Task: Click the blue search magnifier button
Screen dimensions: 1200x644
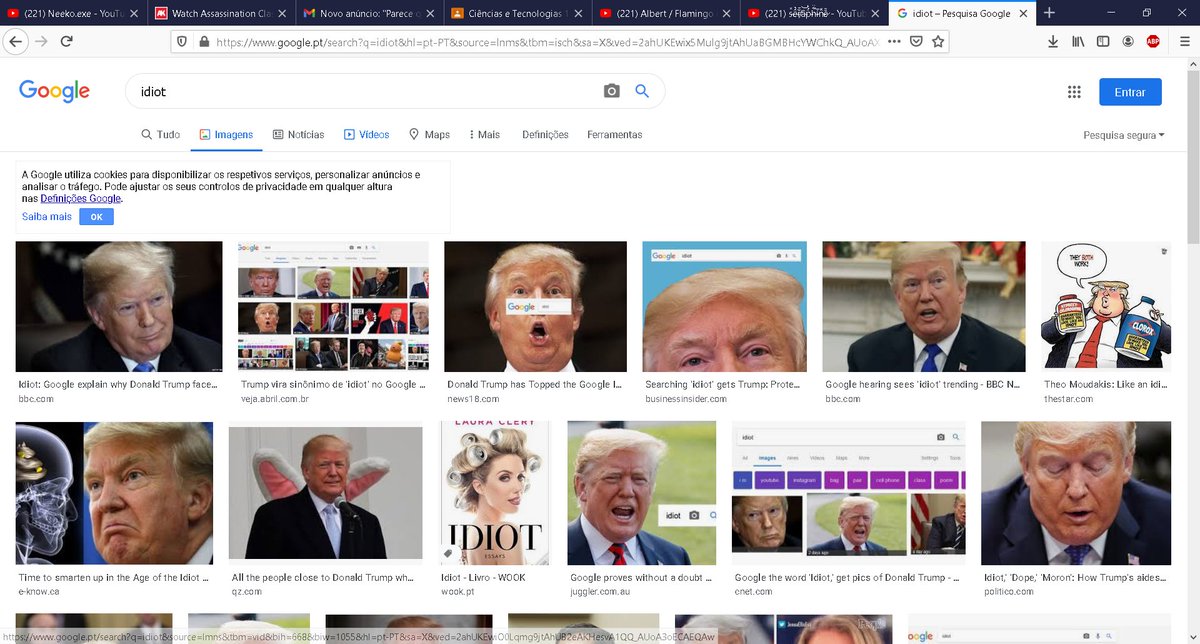Action: (642, 91)
